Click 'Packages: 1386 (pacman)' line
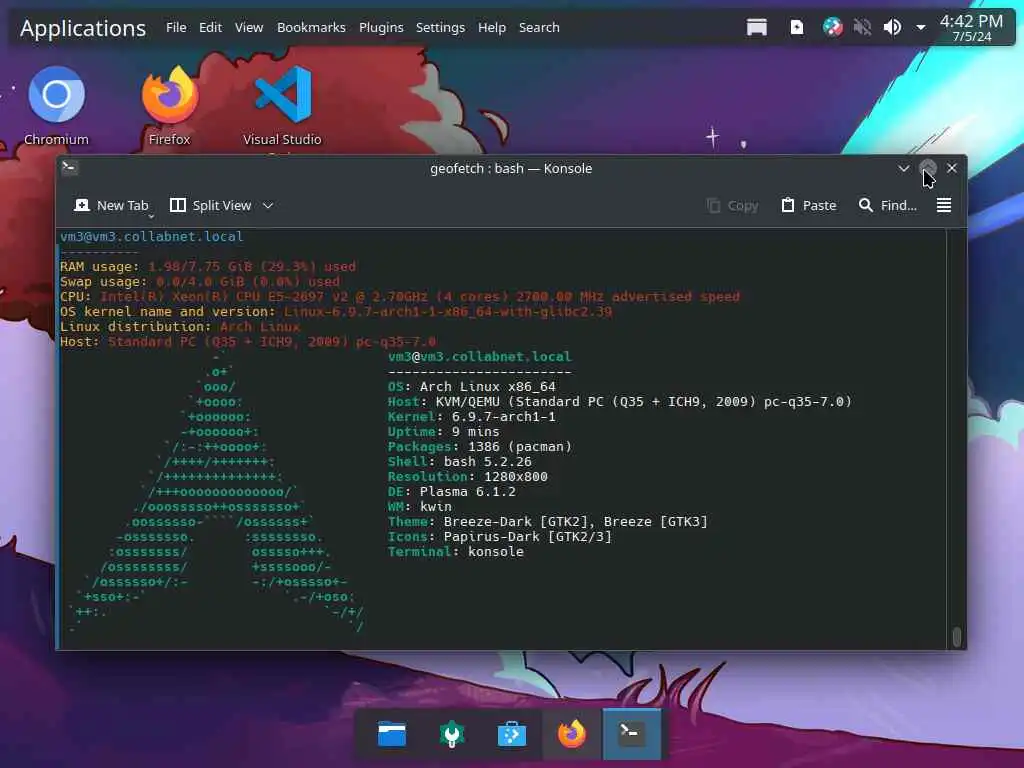The height and width of the screenshot is (768, 1024). click(x=480, y=447)
